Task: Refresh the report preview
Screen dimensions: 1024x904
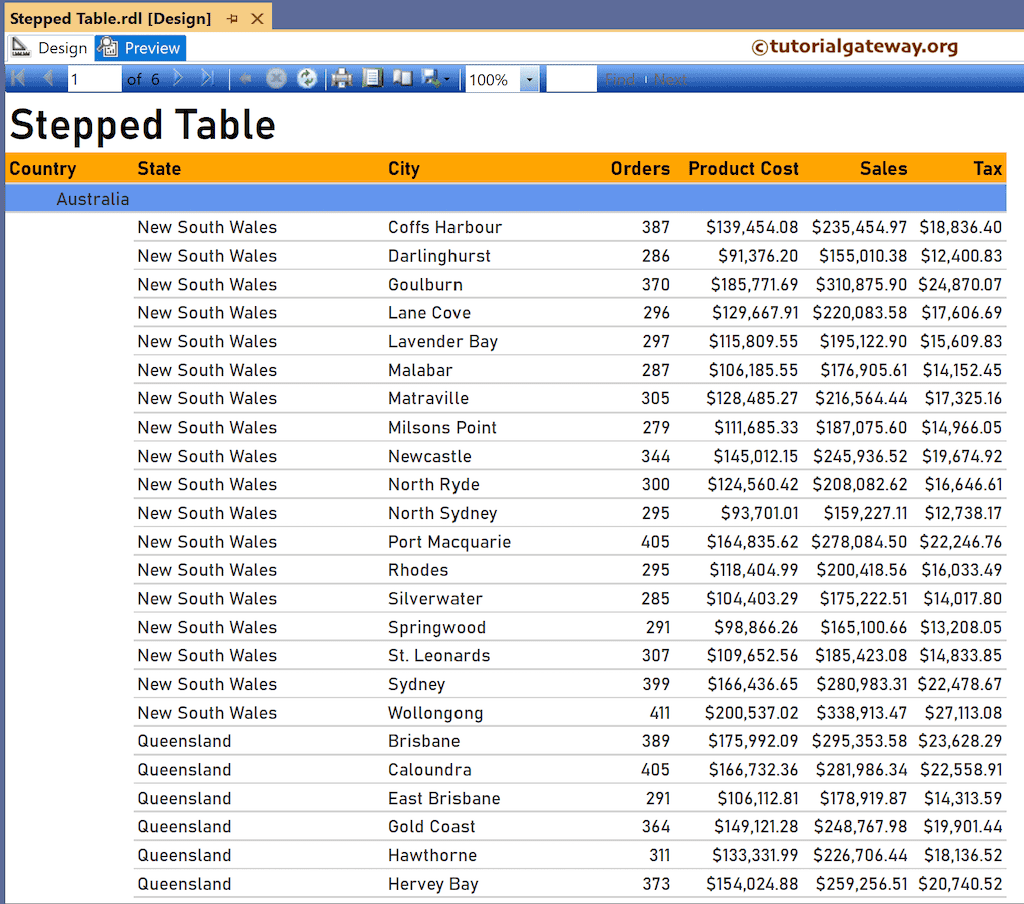Action: click(307, 78)
